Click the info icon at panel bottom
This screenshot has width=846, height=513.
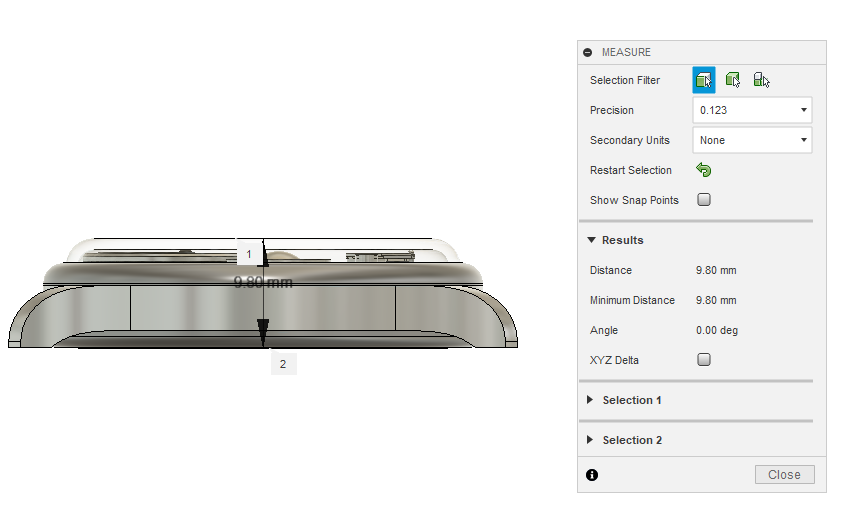coord(592,475)
